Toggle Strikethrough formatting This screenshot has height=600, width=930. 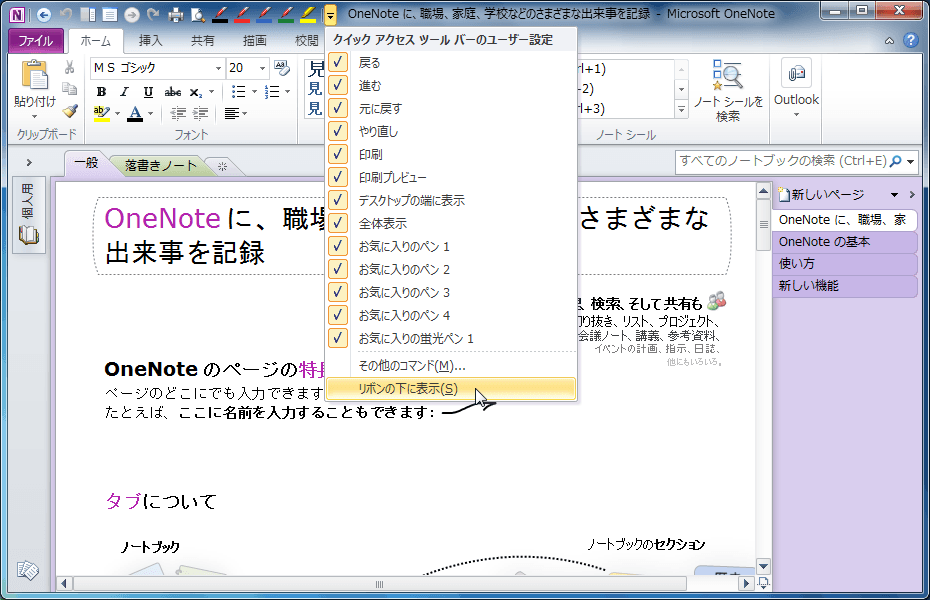click(173, 91)
